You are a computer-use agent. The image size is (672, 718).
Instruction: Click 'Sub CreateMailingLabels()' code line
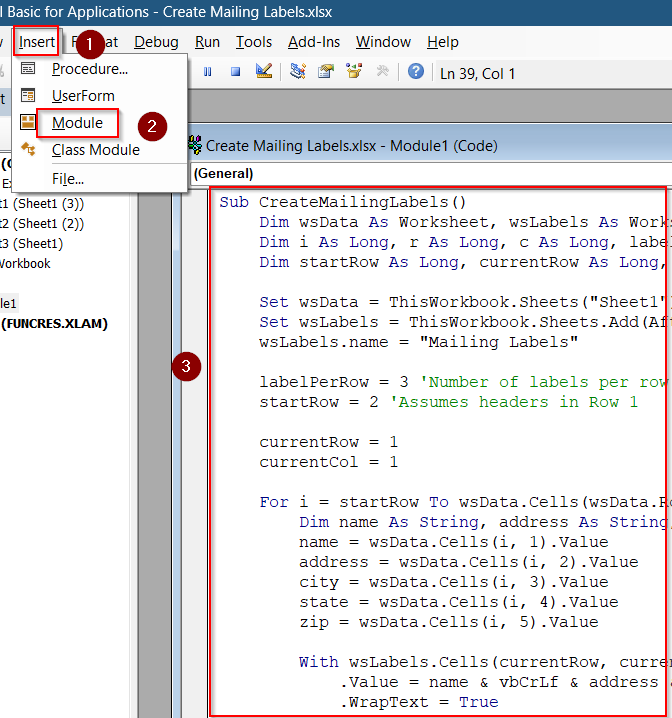(x=342, y=202)
